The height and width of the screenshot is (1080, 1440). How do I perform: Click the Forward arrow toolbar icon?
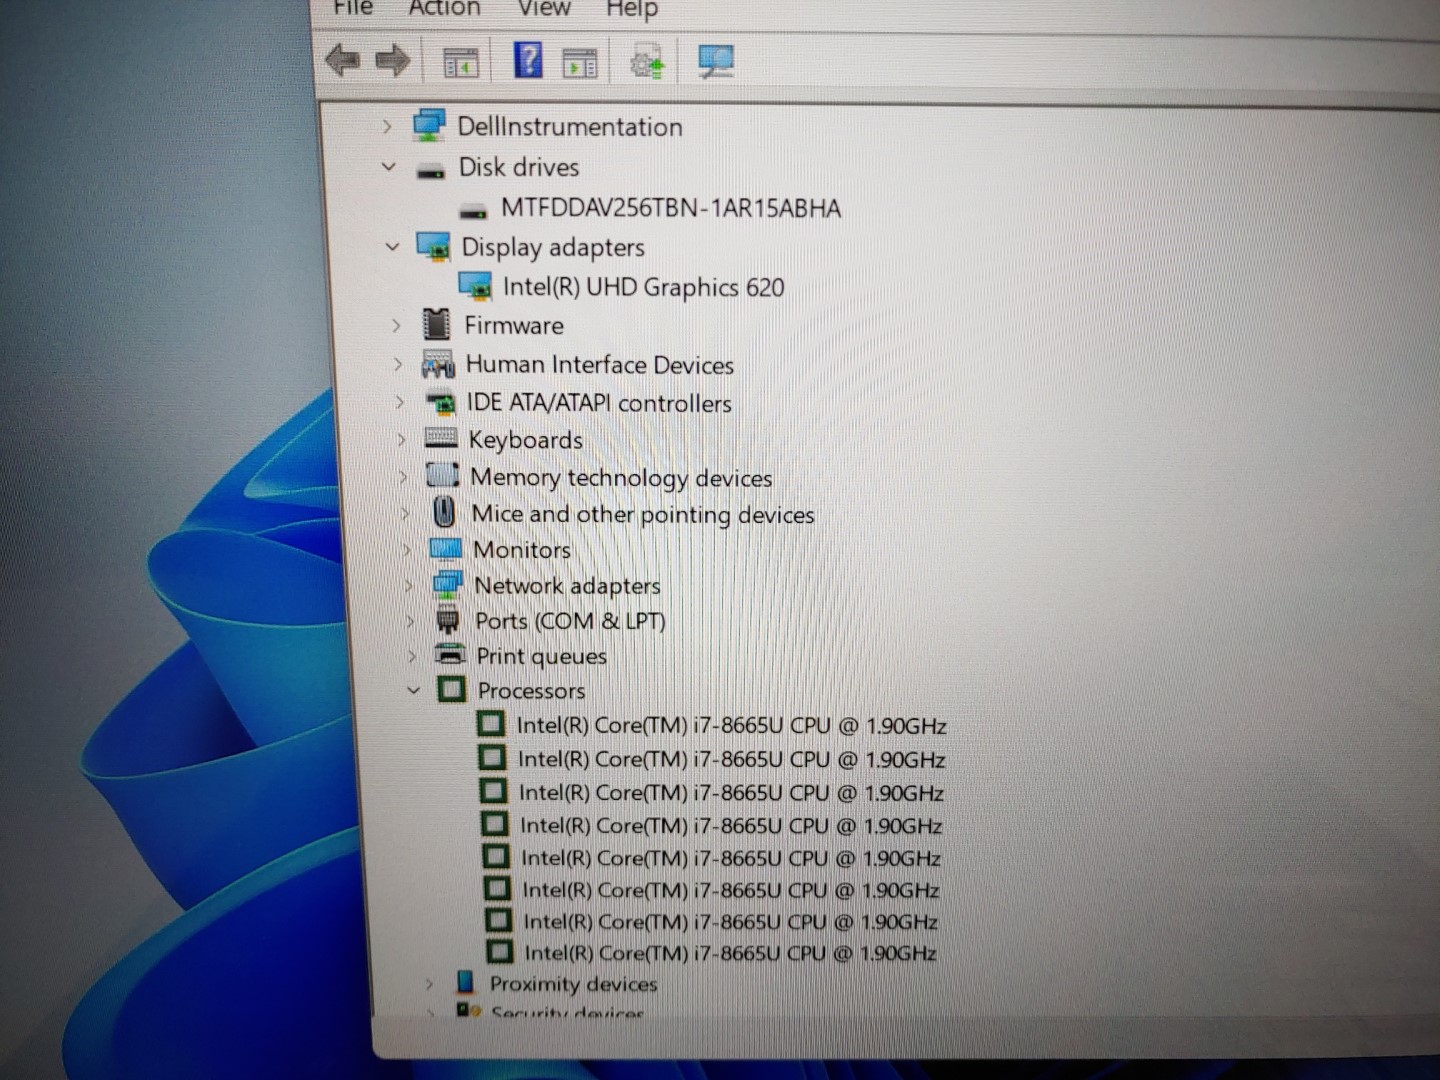(x=393, y=61)
